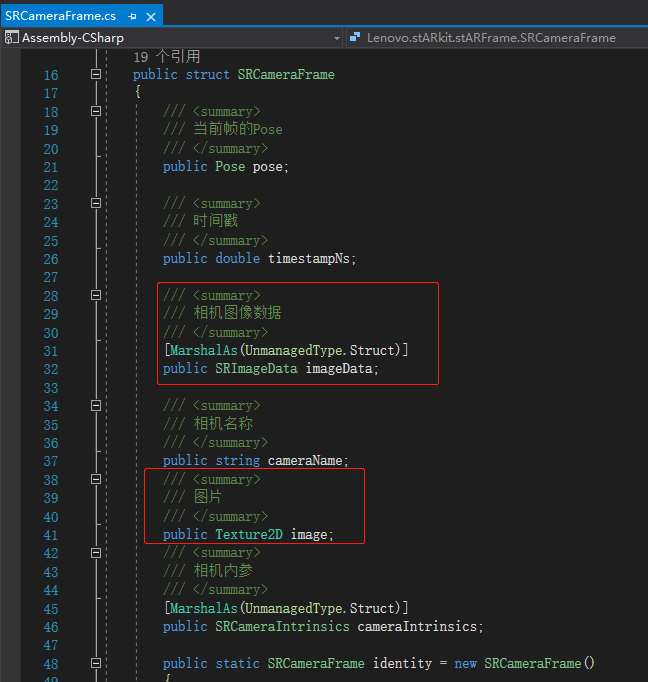Click line number 32 in the margin
Viewport: 648px width, 682px height.
point(51,369)
